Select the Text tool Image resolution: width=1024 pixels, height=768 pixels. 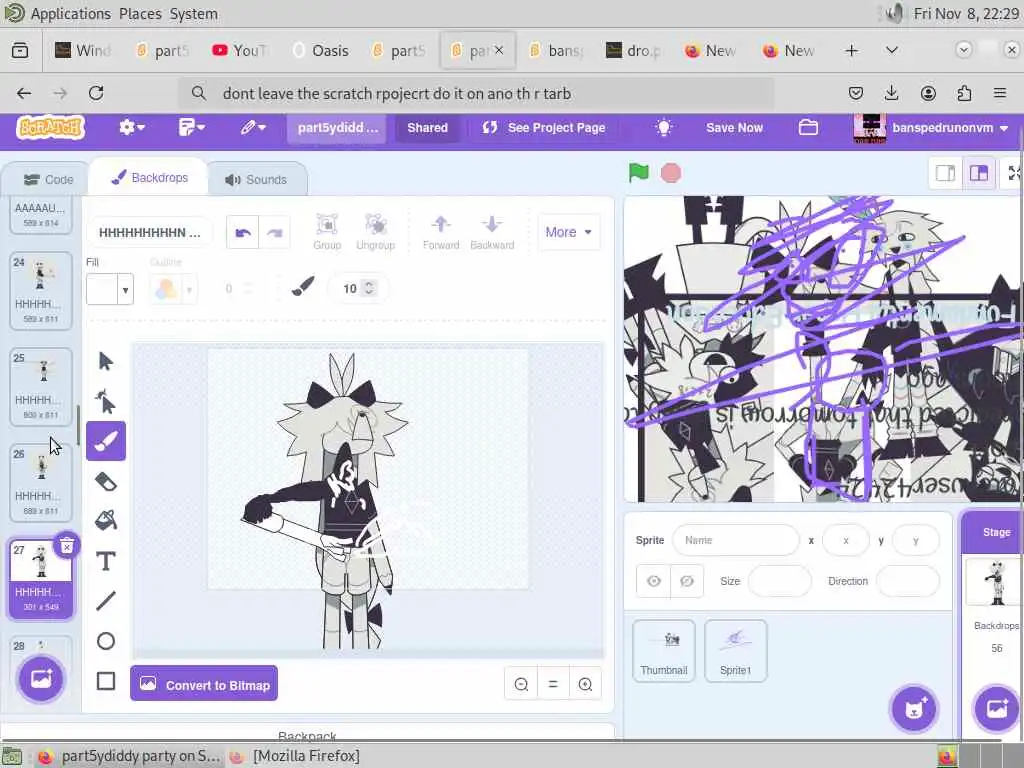click(106, 561)
